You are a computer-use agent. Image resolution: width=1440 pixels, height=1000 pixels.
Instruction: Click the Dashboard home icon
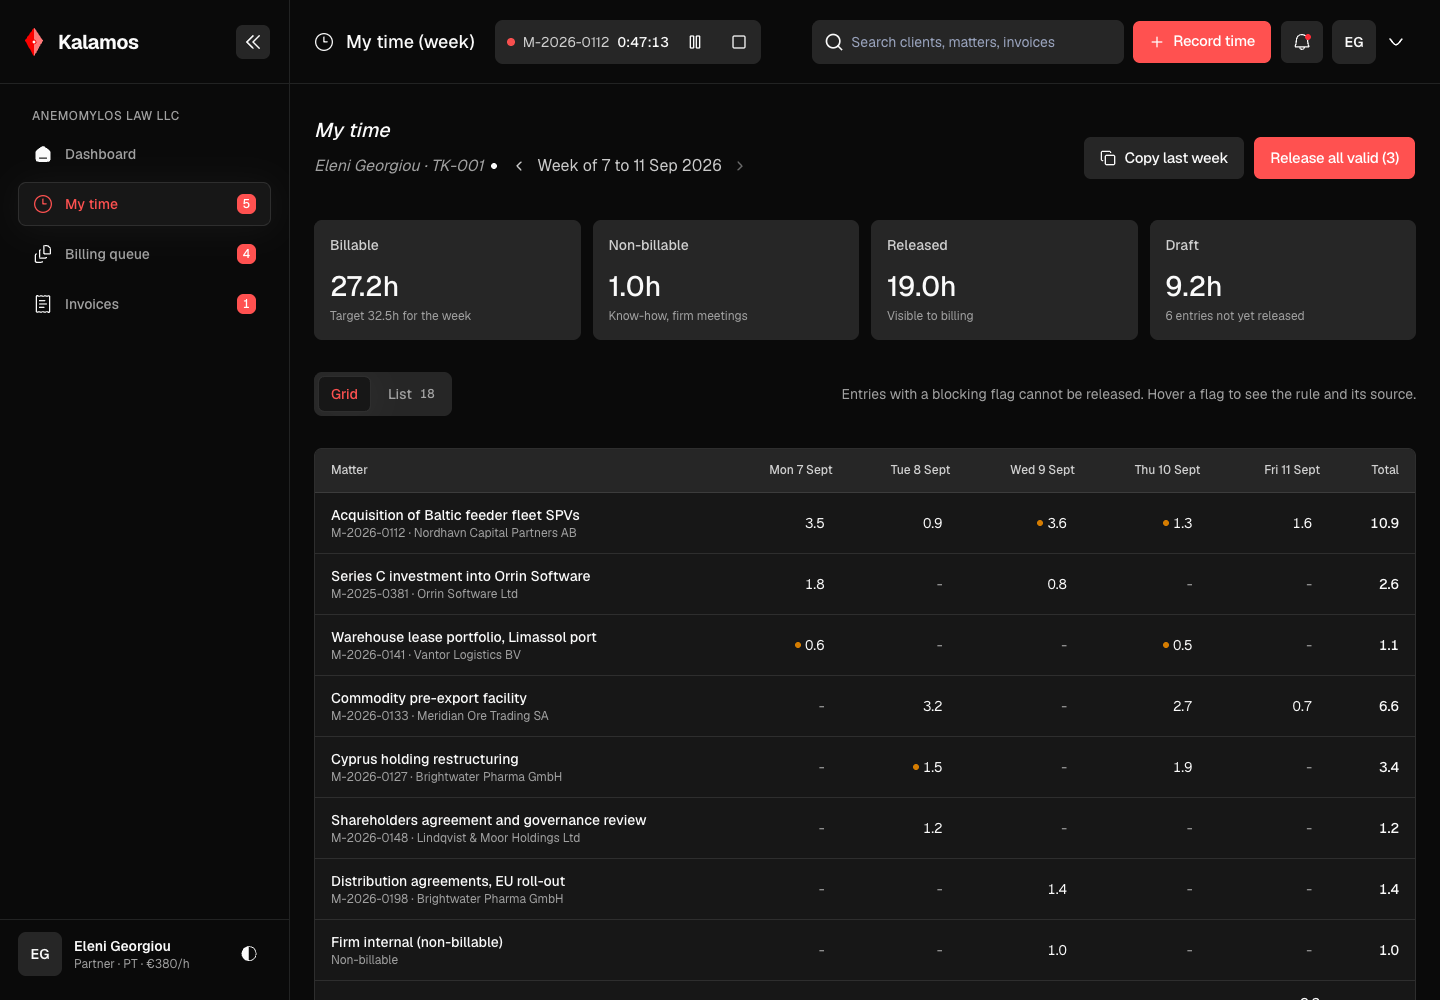[43, 154]
